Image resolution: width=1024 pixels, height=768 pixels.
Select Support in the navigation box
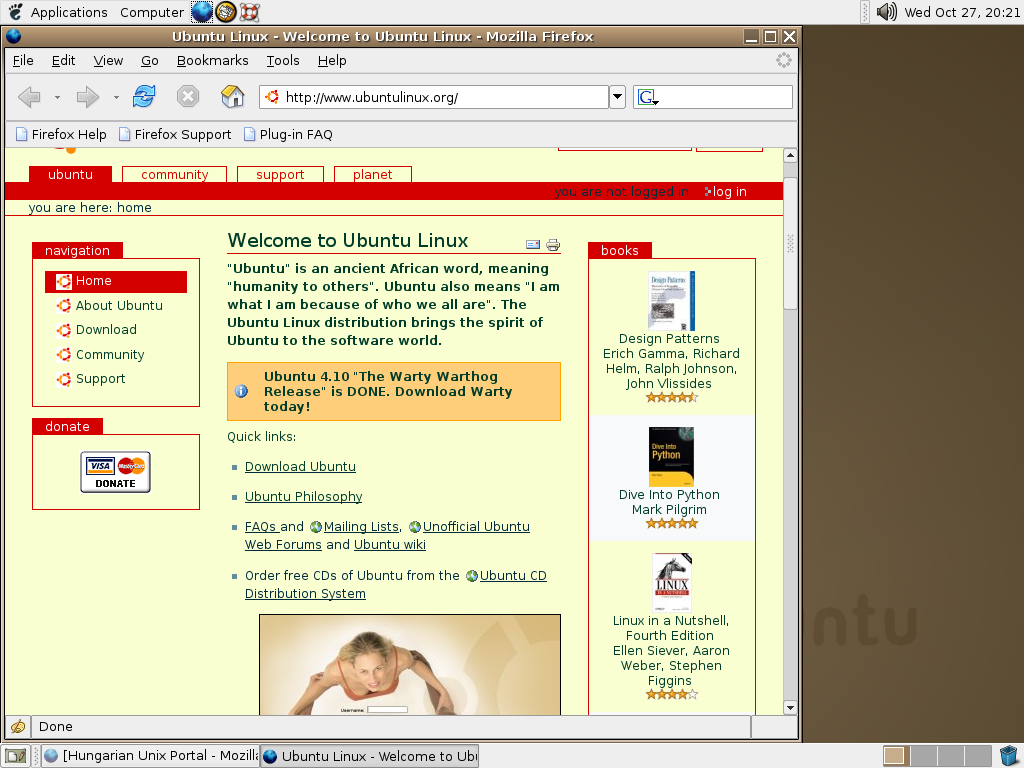coord(101,379)
